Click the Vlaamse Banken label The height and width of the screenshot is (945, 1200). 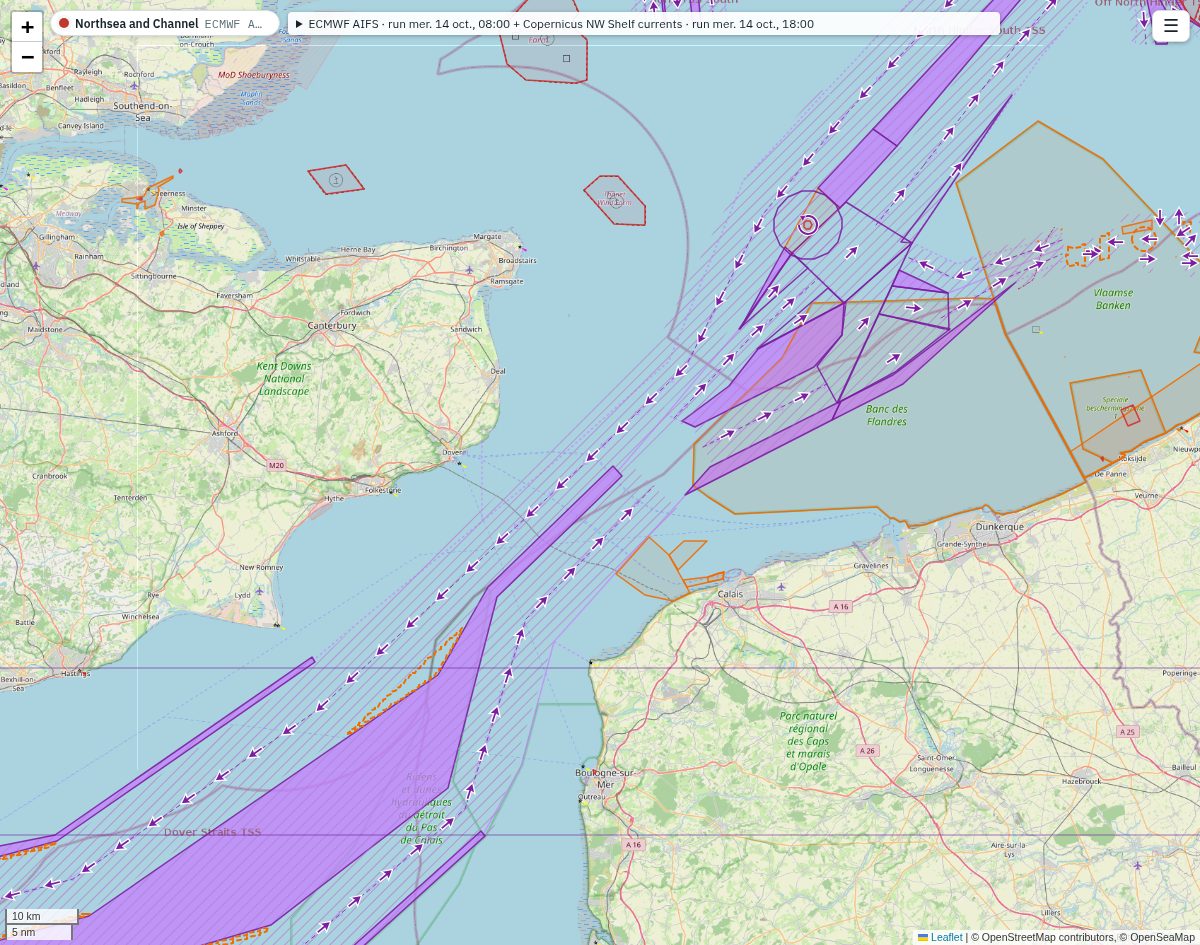pyautogui.click(x=1113, y=298)
